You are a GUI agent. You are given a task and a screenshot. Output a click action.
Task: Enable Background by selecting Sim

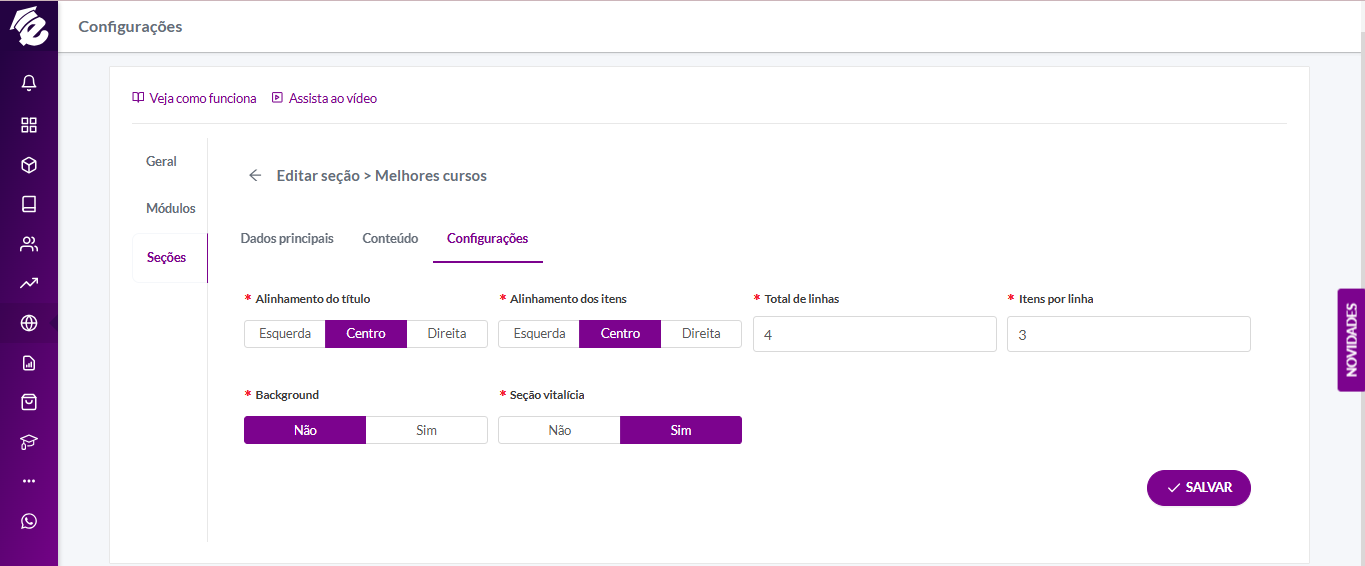coord(427,430)
